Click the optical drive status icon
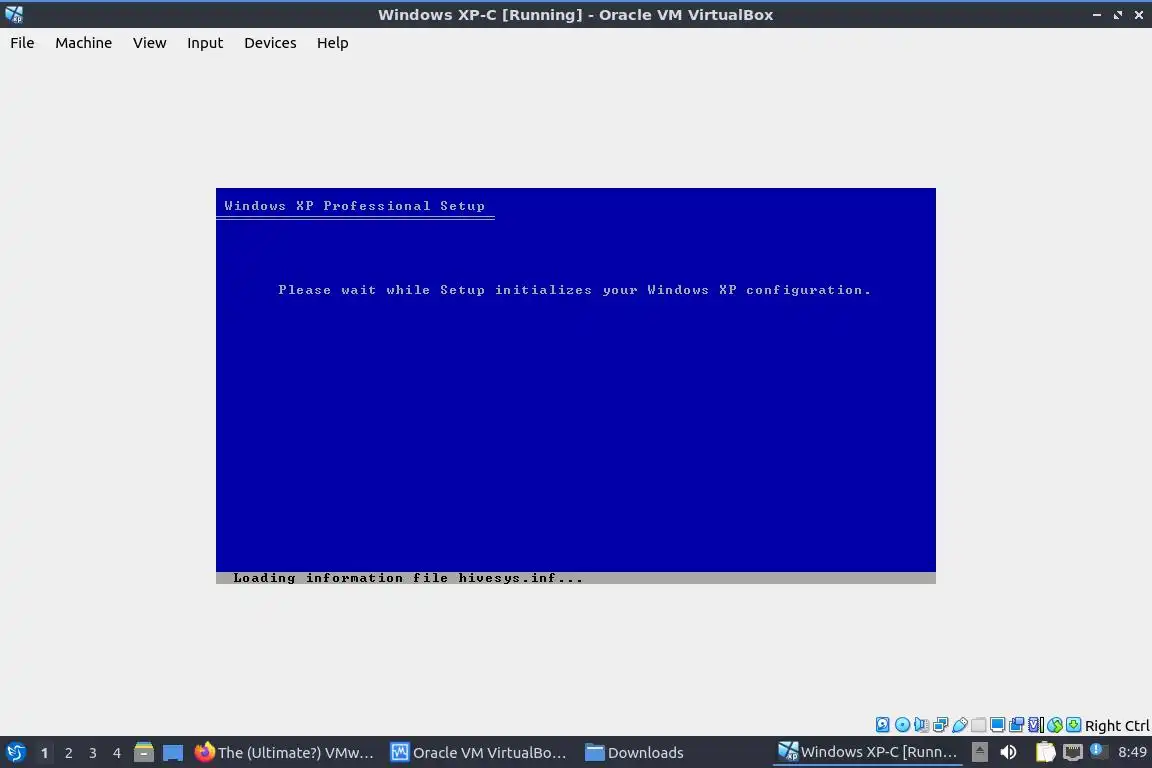The image size is (1152, 768). (902, 725)
